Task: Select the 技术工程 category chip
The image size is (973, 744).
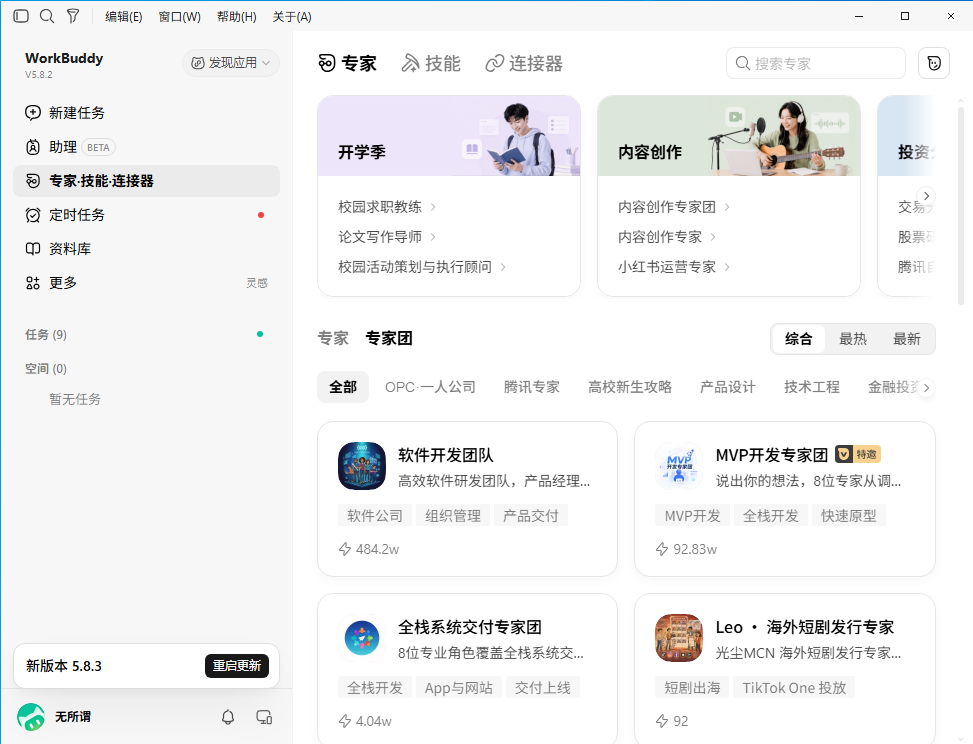Action: [812, 387]
